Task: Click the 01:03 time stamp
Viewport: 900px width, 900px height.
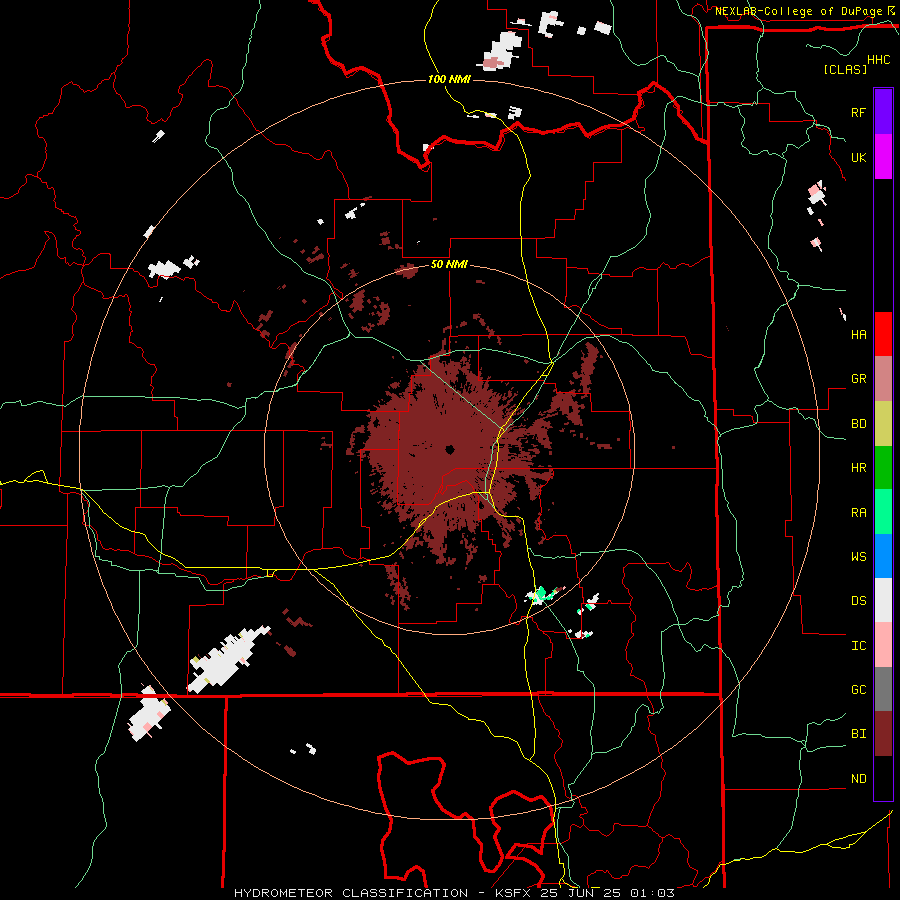Action: tap(653, 893)
